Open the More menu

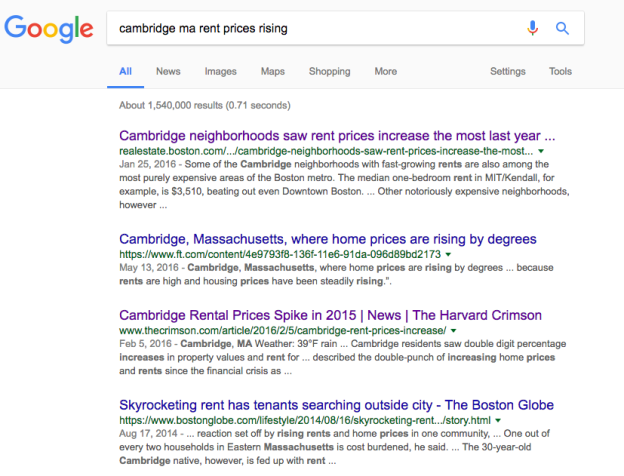point(386,71)
